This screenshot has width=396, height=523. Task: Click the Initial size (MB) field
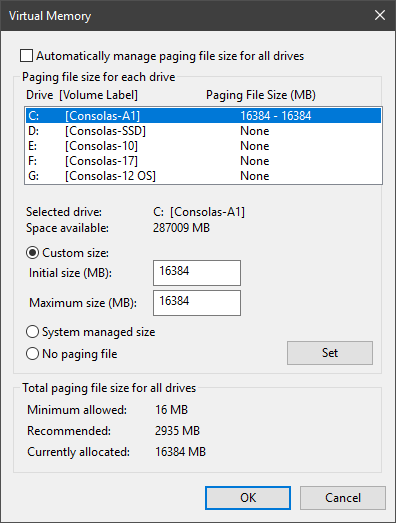coord(197,273)
